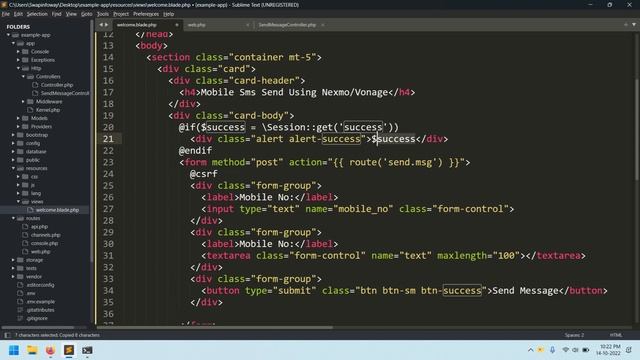Open the Terminal app on taskbar

[x=87, y=350]
